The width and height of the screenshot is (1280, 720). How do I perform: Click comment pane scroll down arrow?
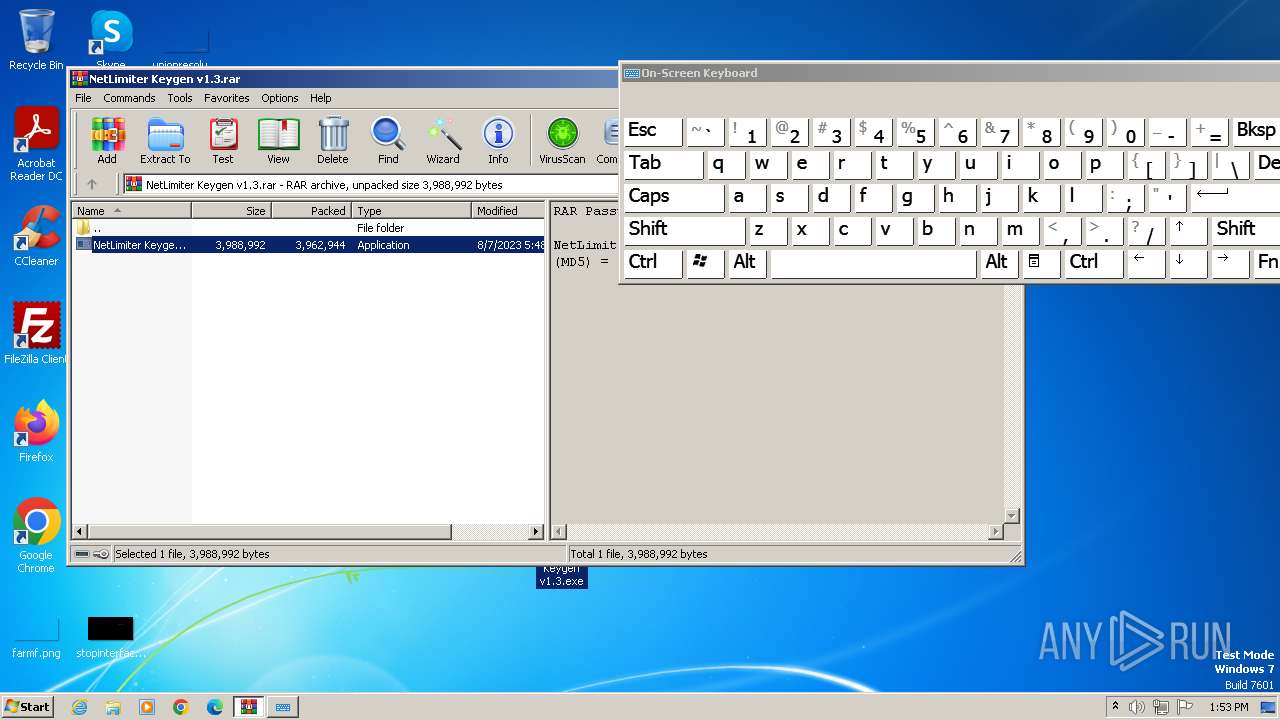point(1011,516)
